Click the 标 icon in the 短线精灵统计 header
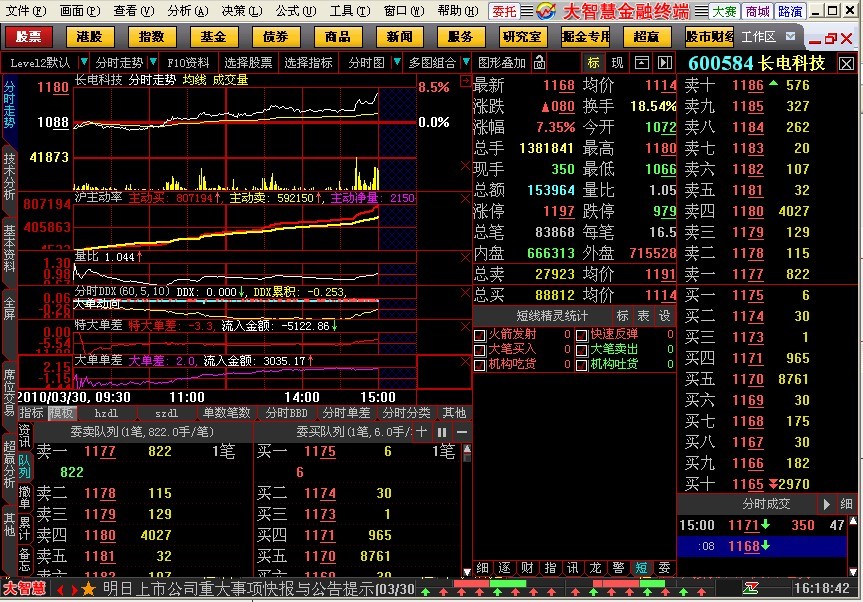 [x=622, y=316]
